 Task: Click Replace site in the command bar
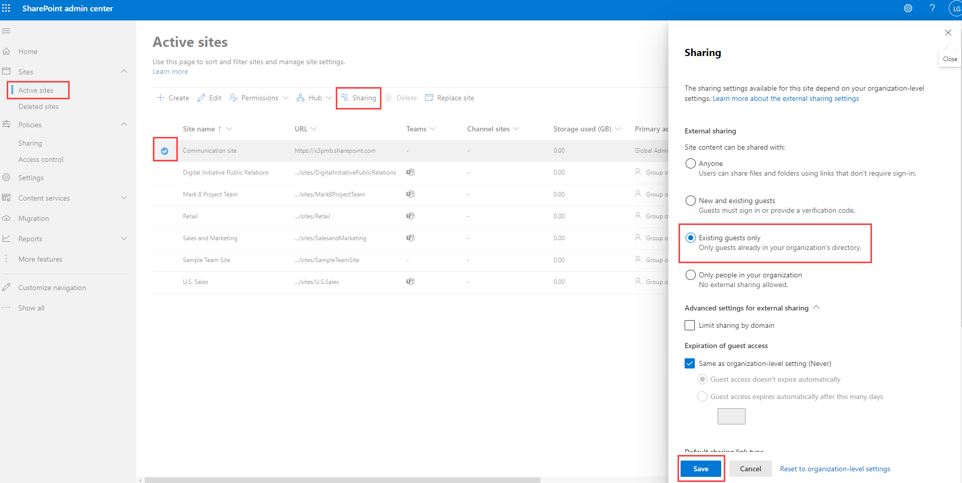tap(450, 98)
